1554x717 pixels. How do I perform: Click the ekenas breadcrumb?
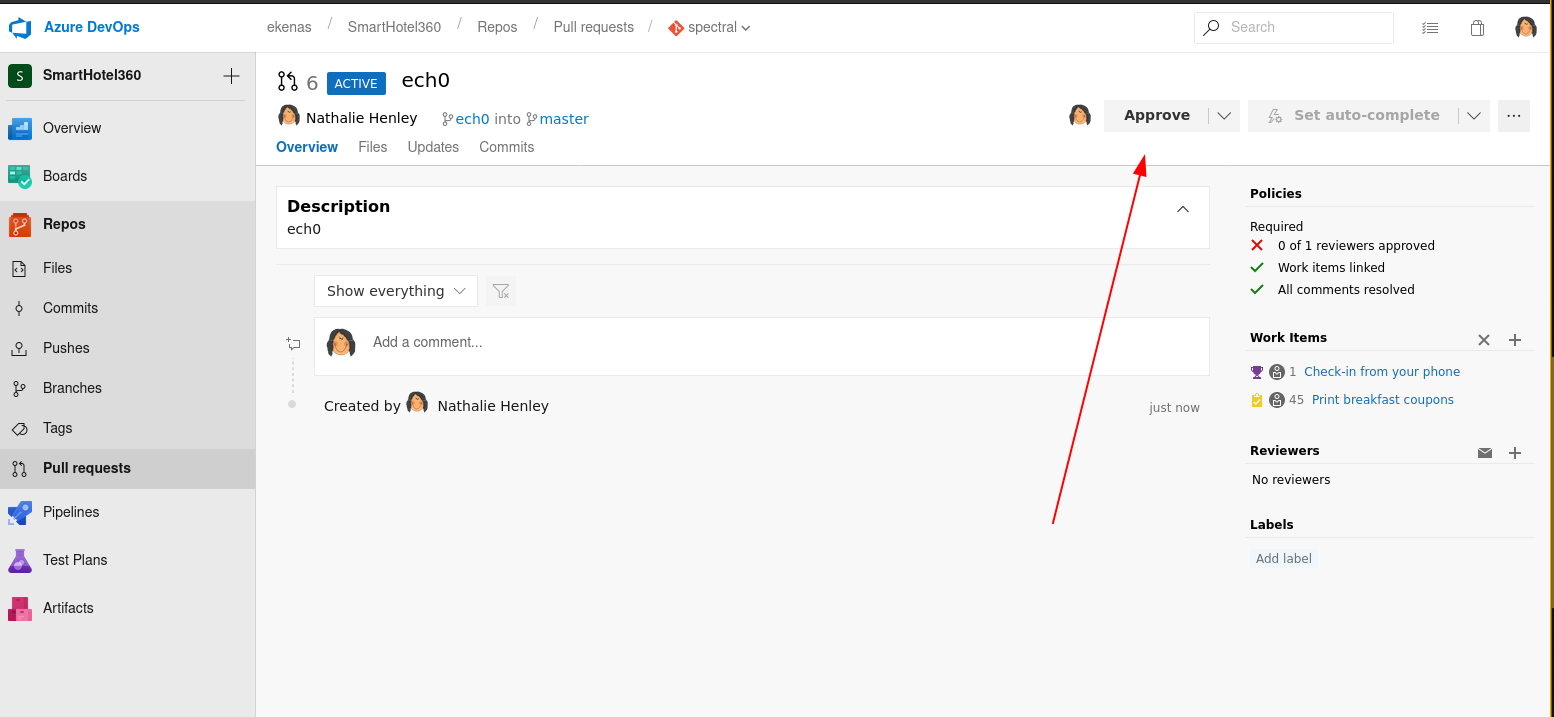[289, 27]
